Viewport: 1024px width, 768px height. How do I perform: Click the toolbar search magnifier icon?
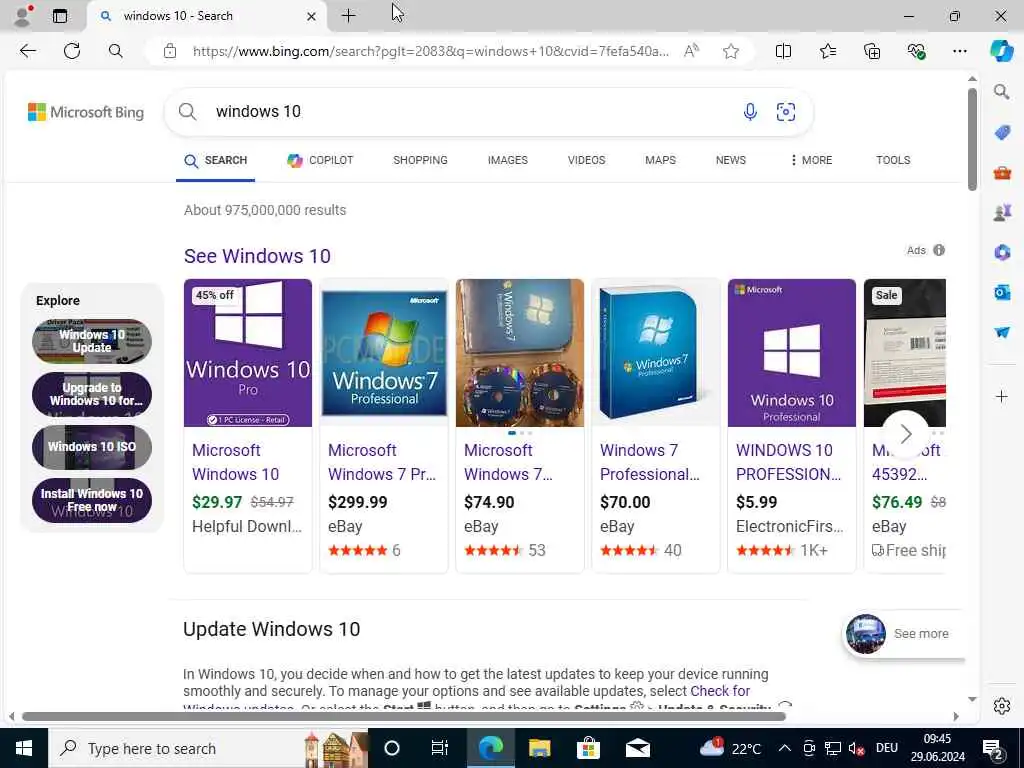click(x=116, y=51)
